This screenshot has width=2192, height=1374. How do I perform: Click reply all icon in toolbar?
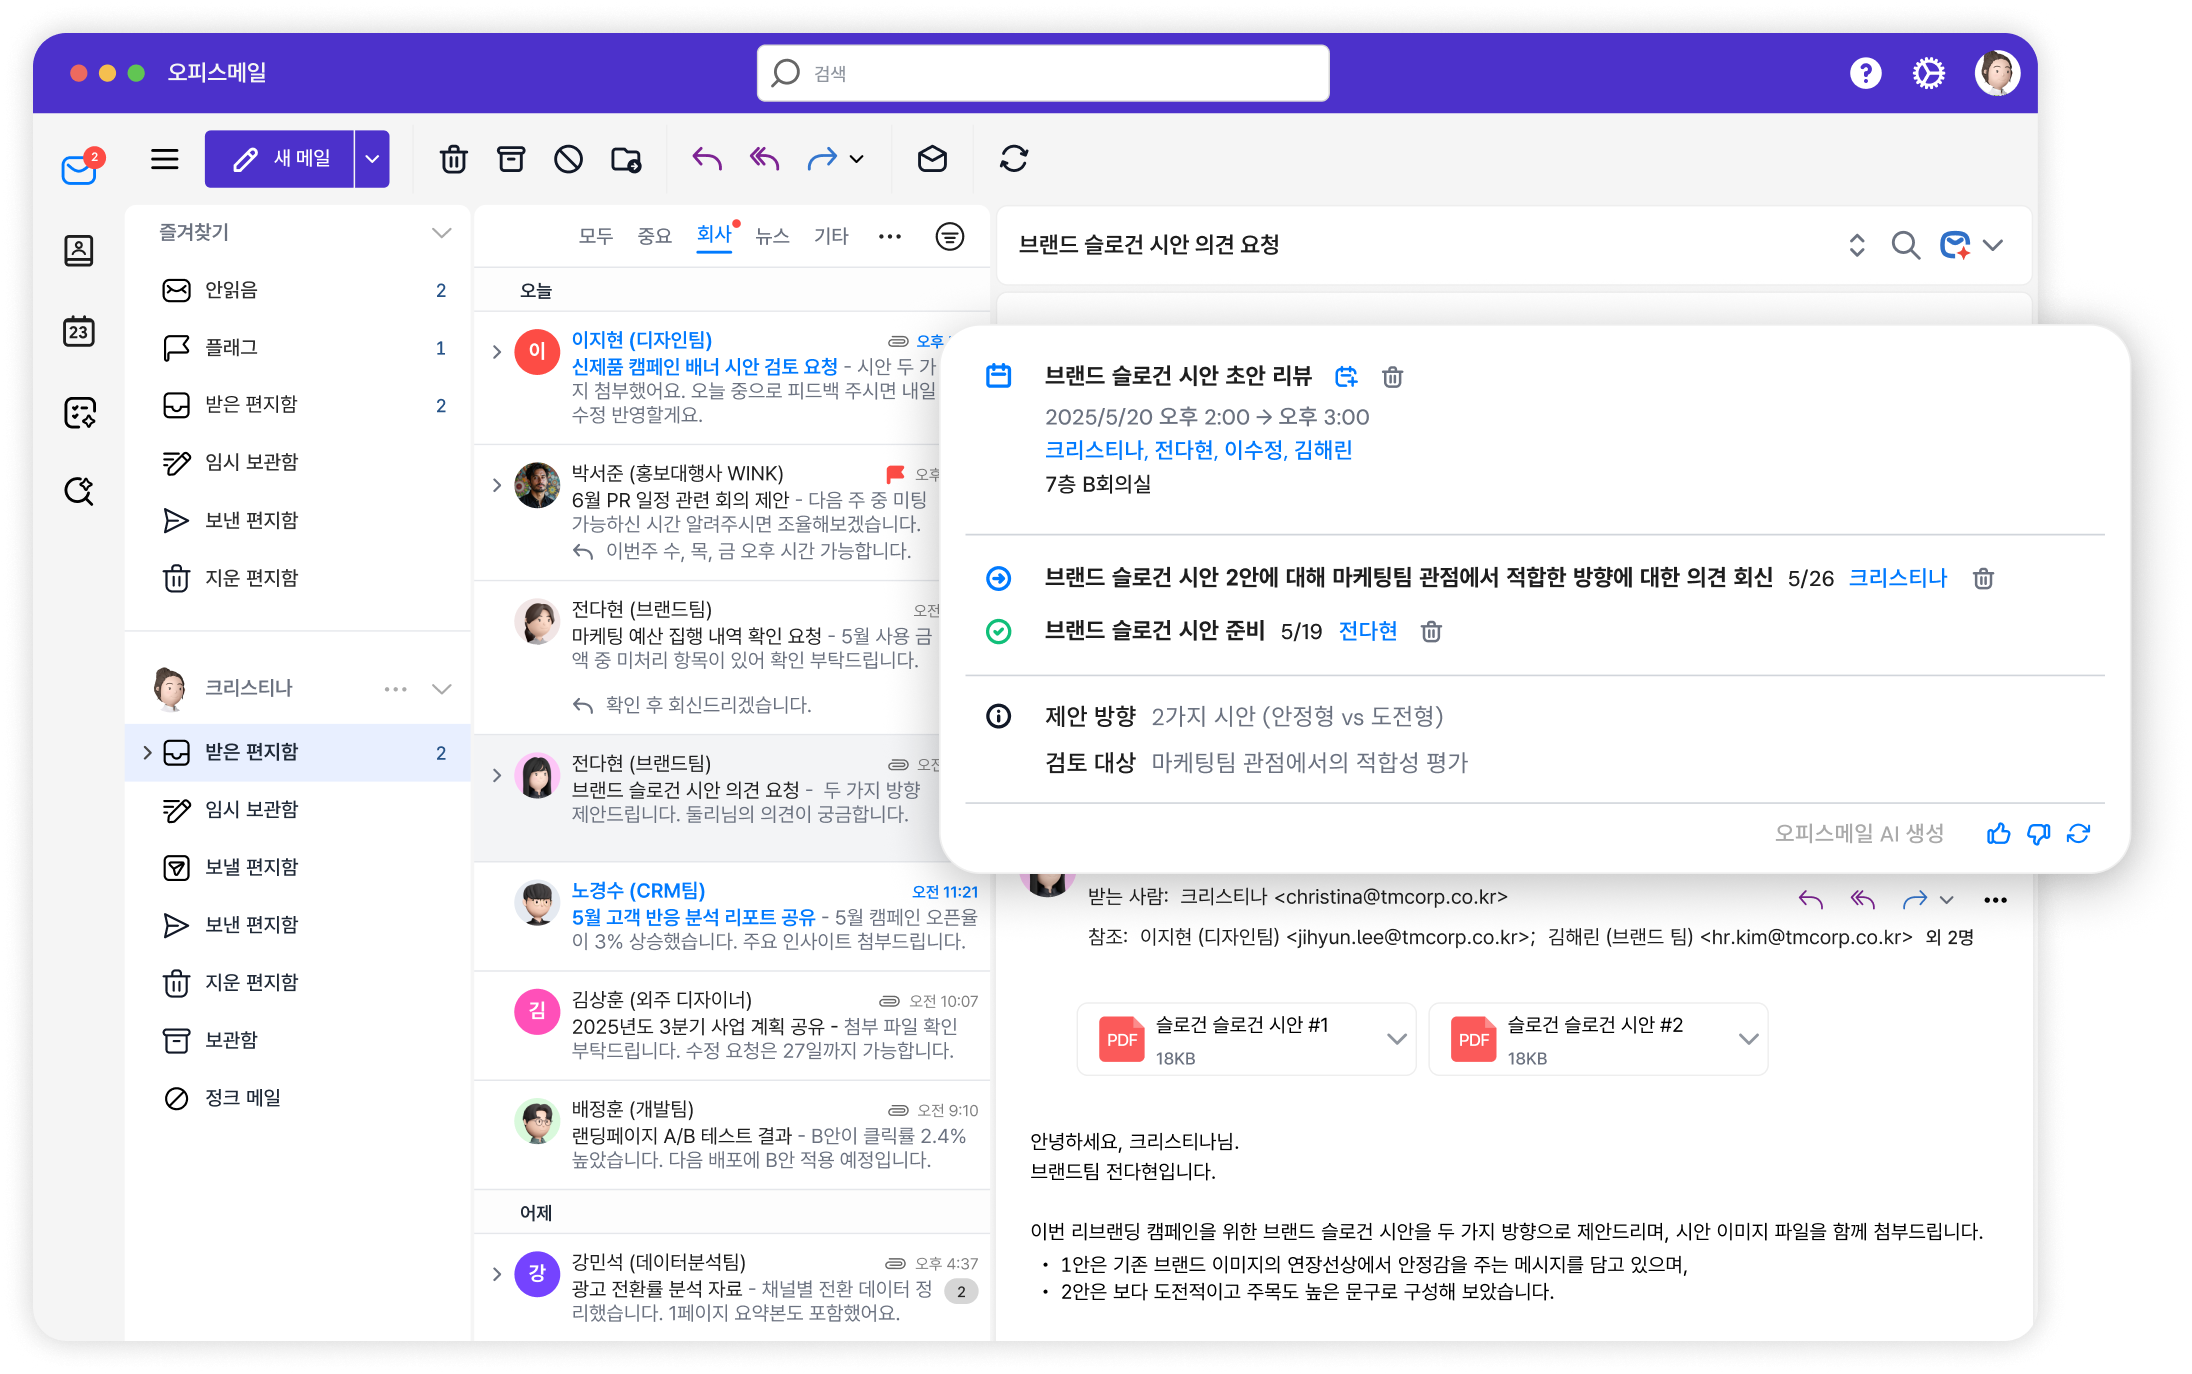point(764,159)
